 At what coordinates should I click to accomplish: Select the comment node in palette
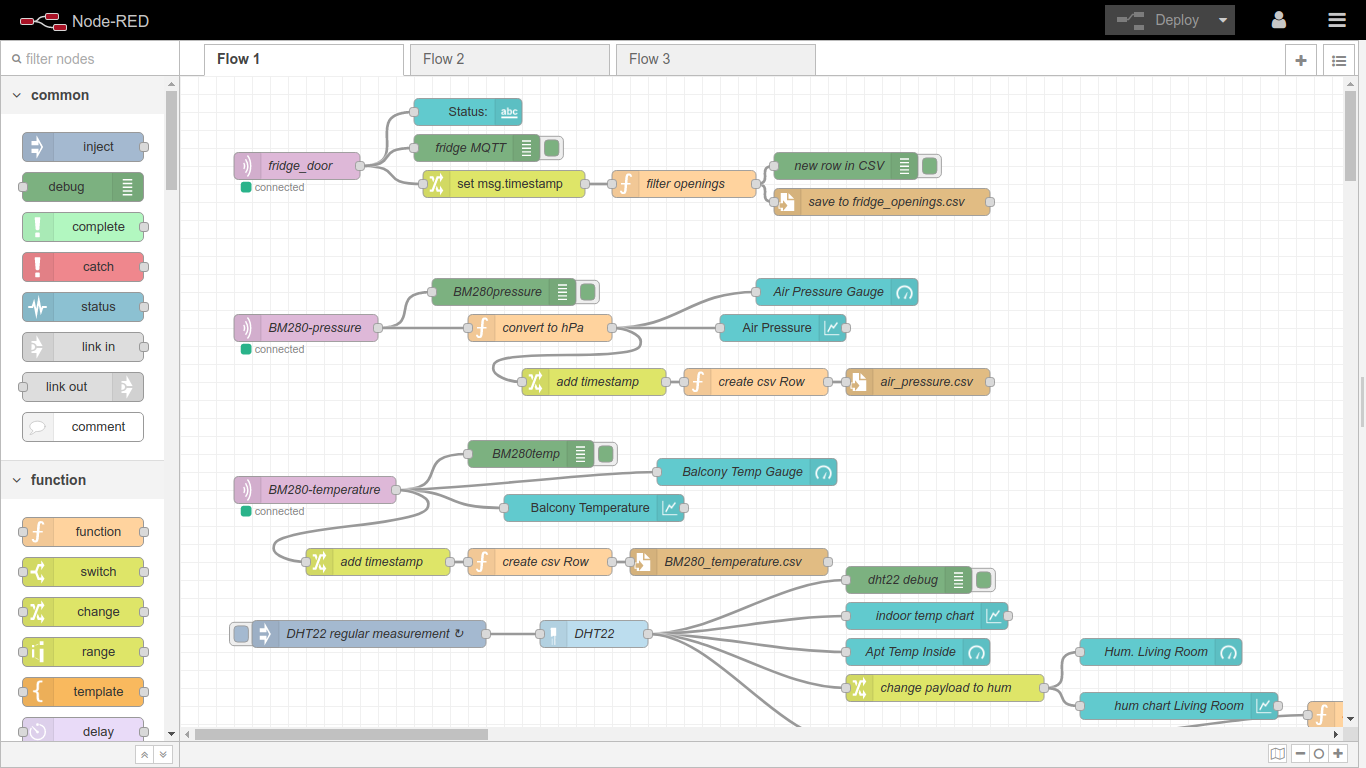(x=83, y=427)
